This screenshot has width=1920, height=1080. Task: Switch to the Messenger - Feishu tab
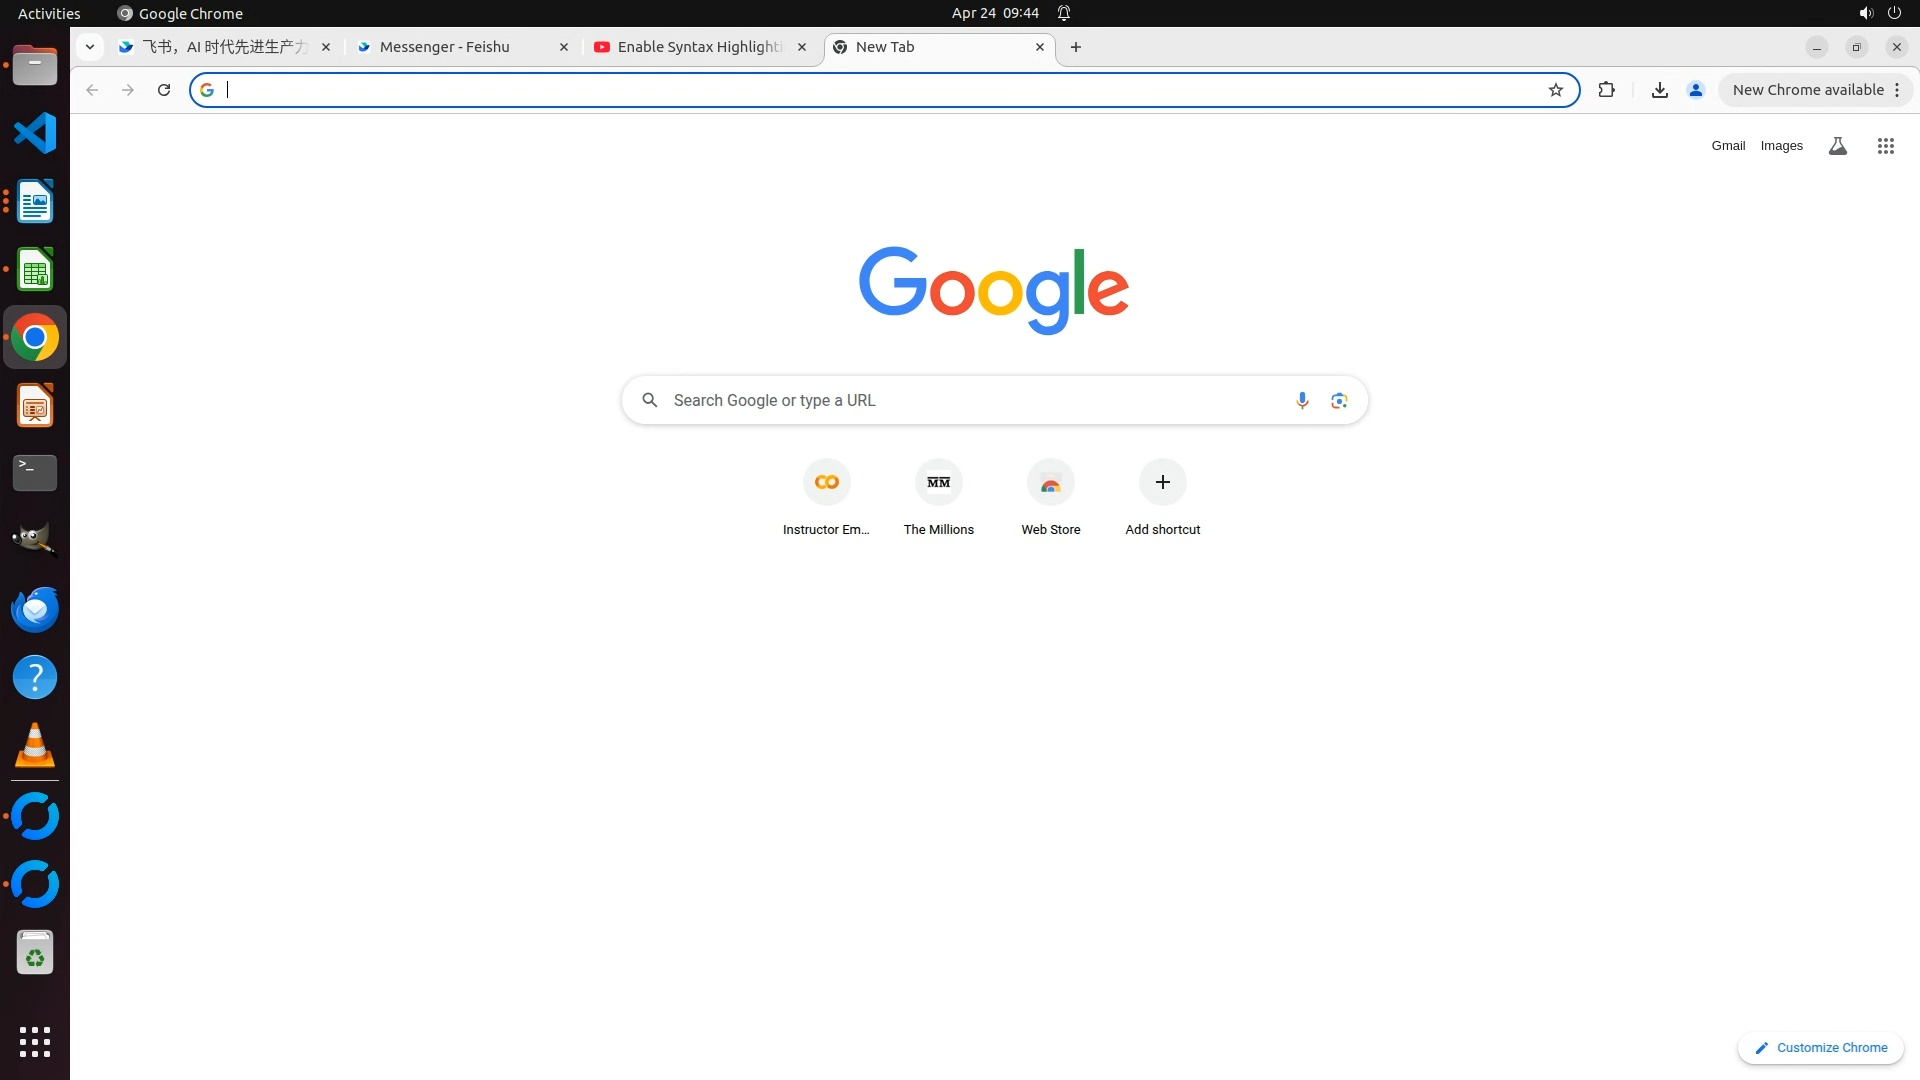(445, 47)
